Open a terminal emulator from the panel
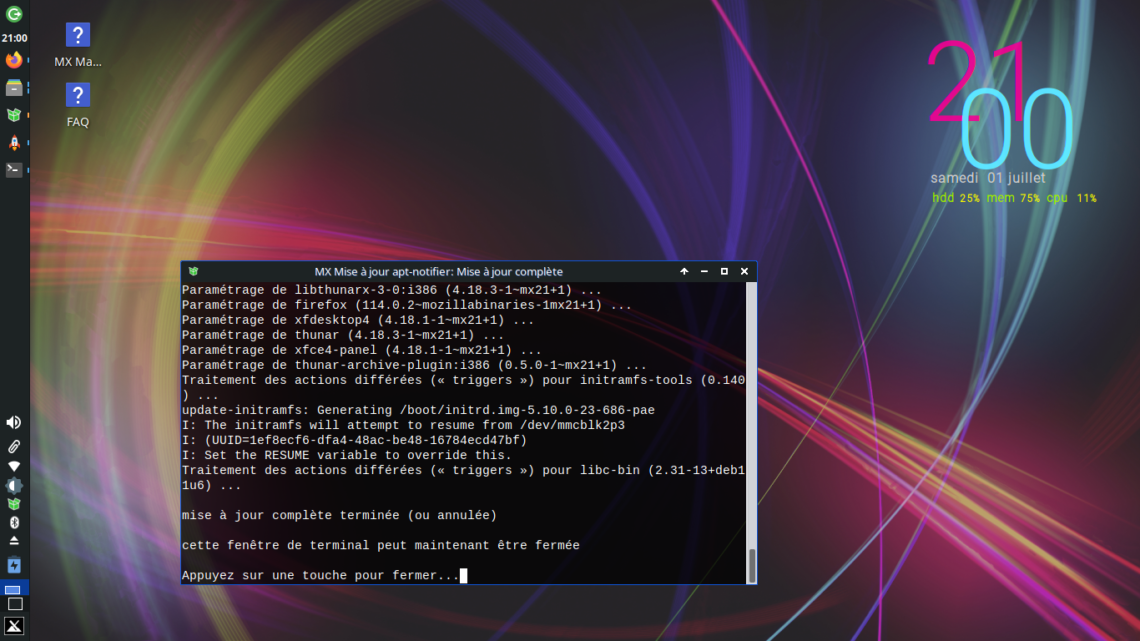Screen dimensions: 1140x641 [13, 169]
